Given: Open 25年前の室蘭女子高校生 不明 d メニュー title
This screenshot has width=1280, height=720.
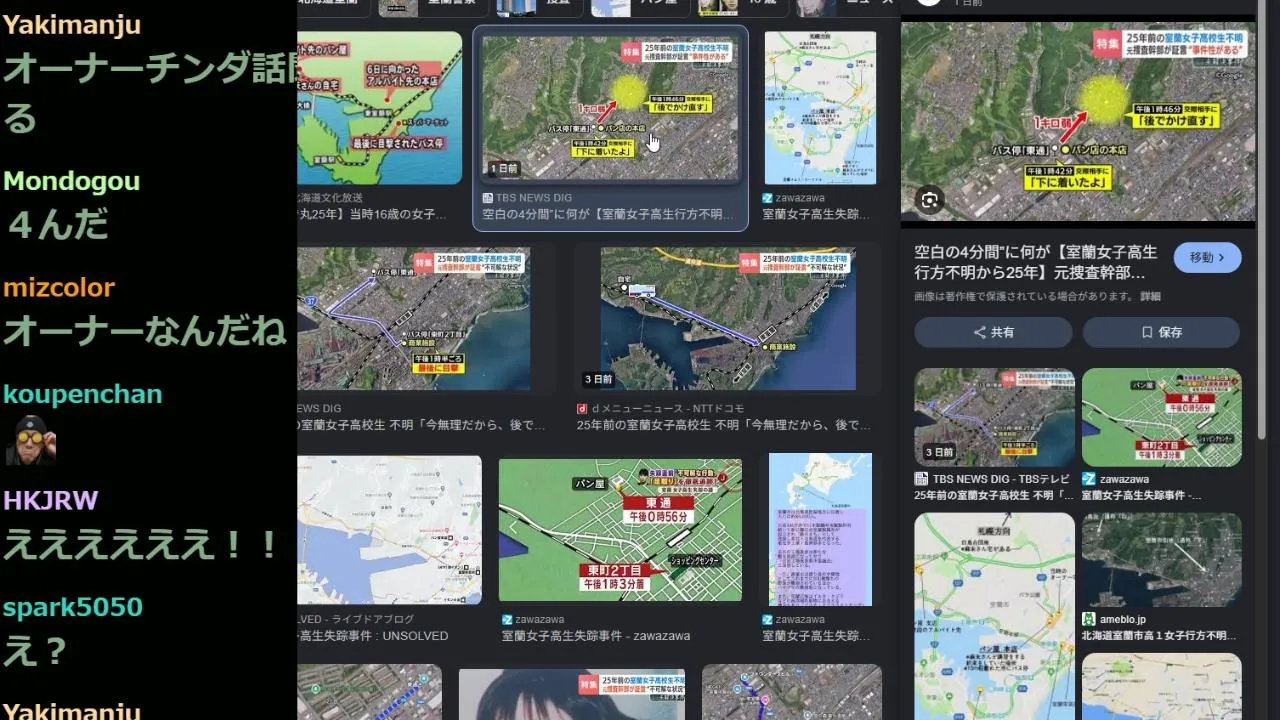Looking at the screenshot, I should pos(724,425).
